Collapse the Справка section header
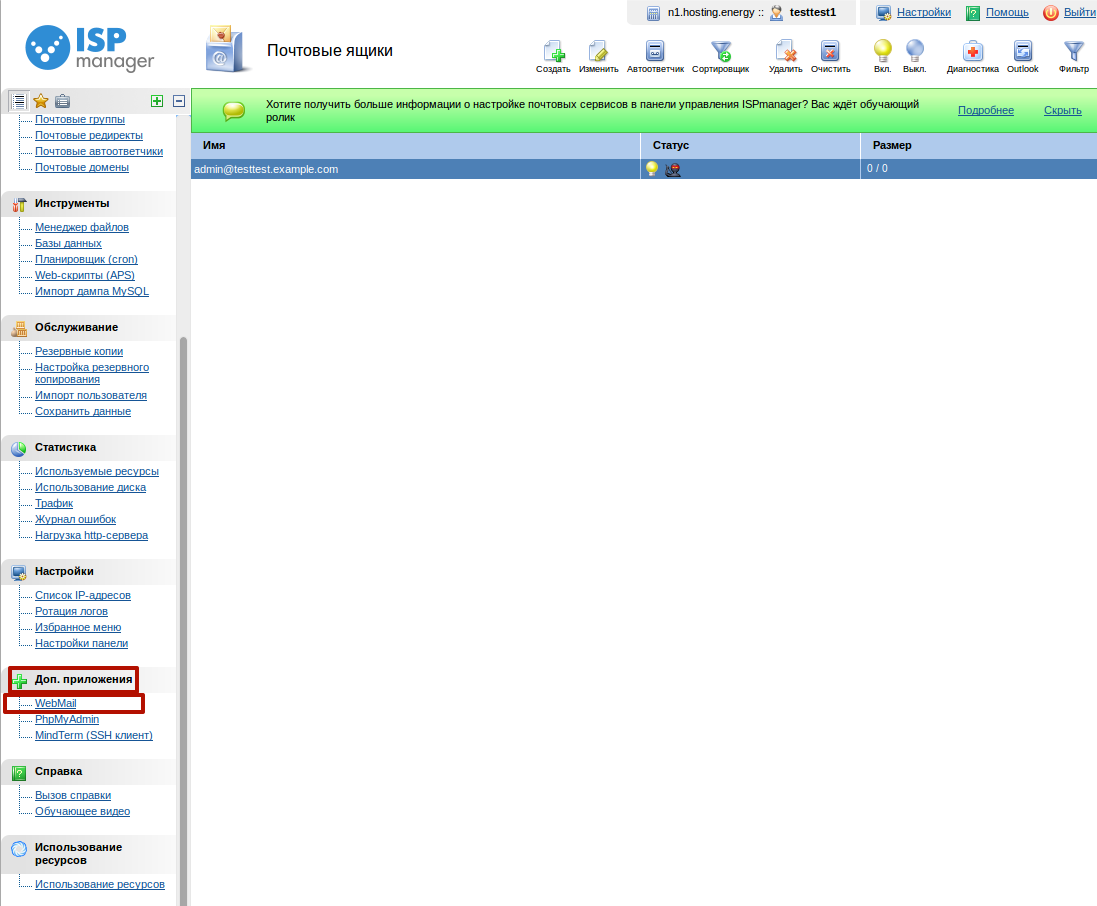The image size is (1097, 906). click(89, 772)
